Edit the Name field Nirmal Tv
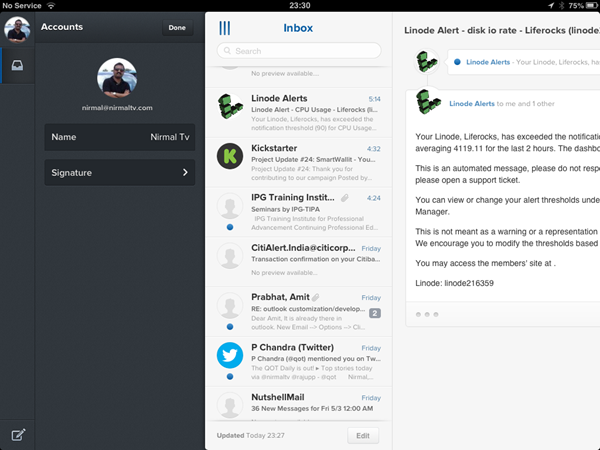The image size is (600, 450). tap(120, 137)
